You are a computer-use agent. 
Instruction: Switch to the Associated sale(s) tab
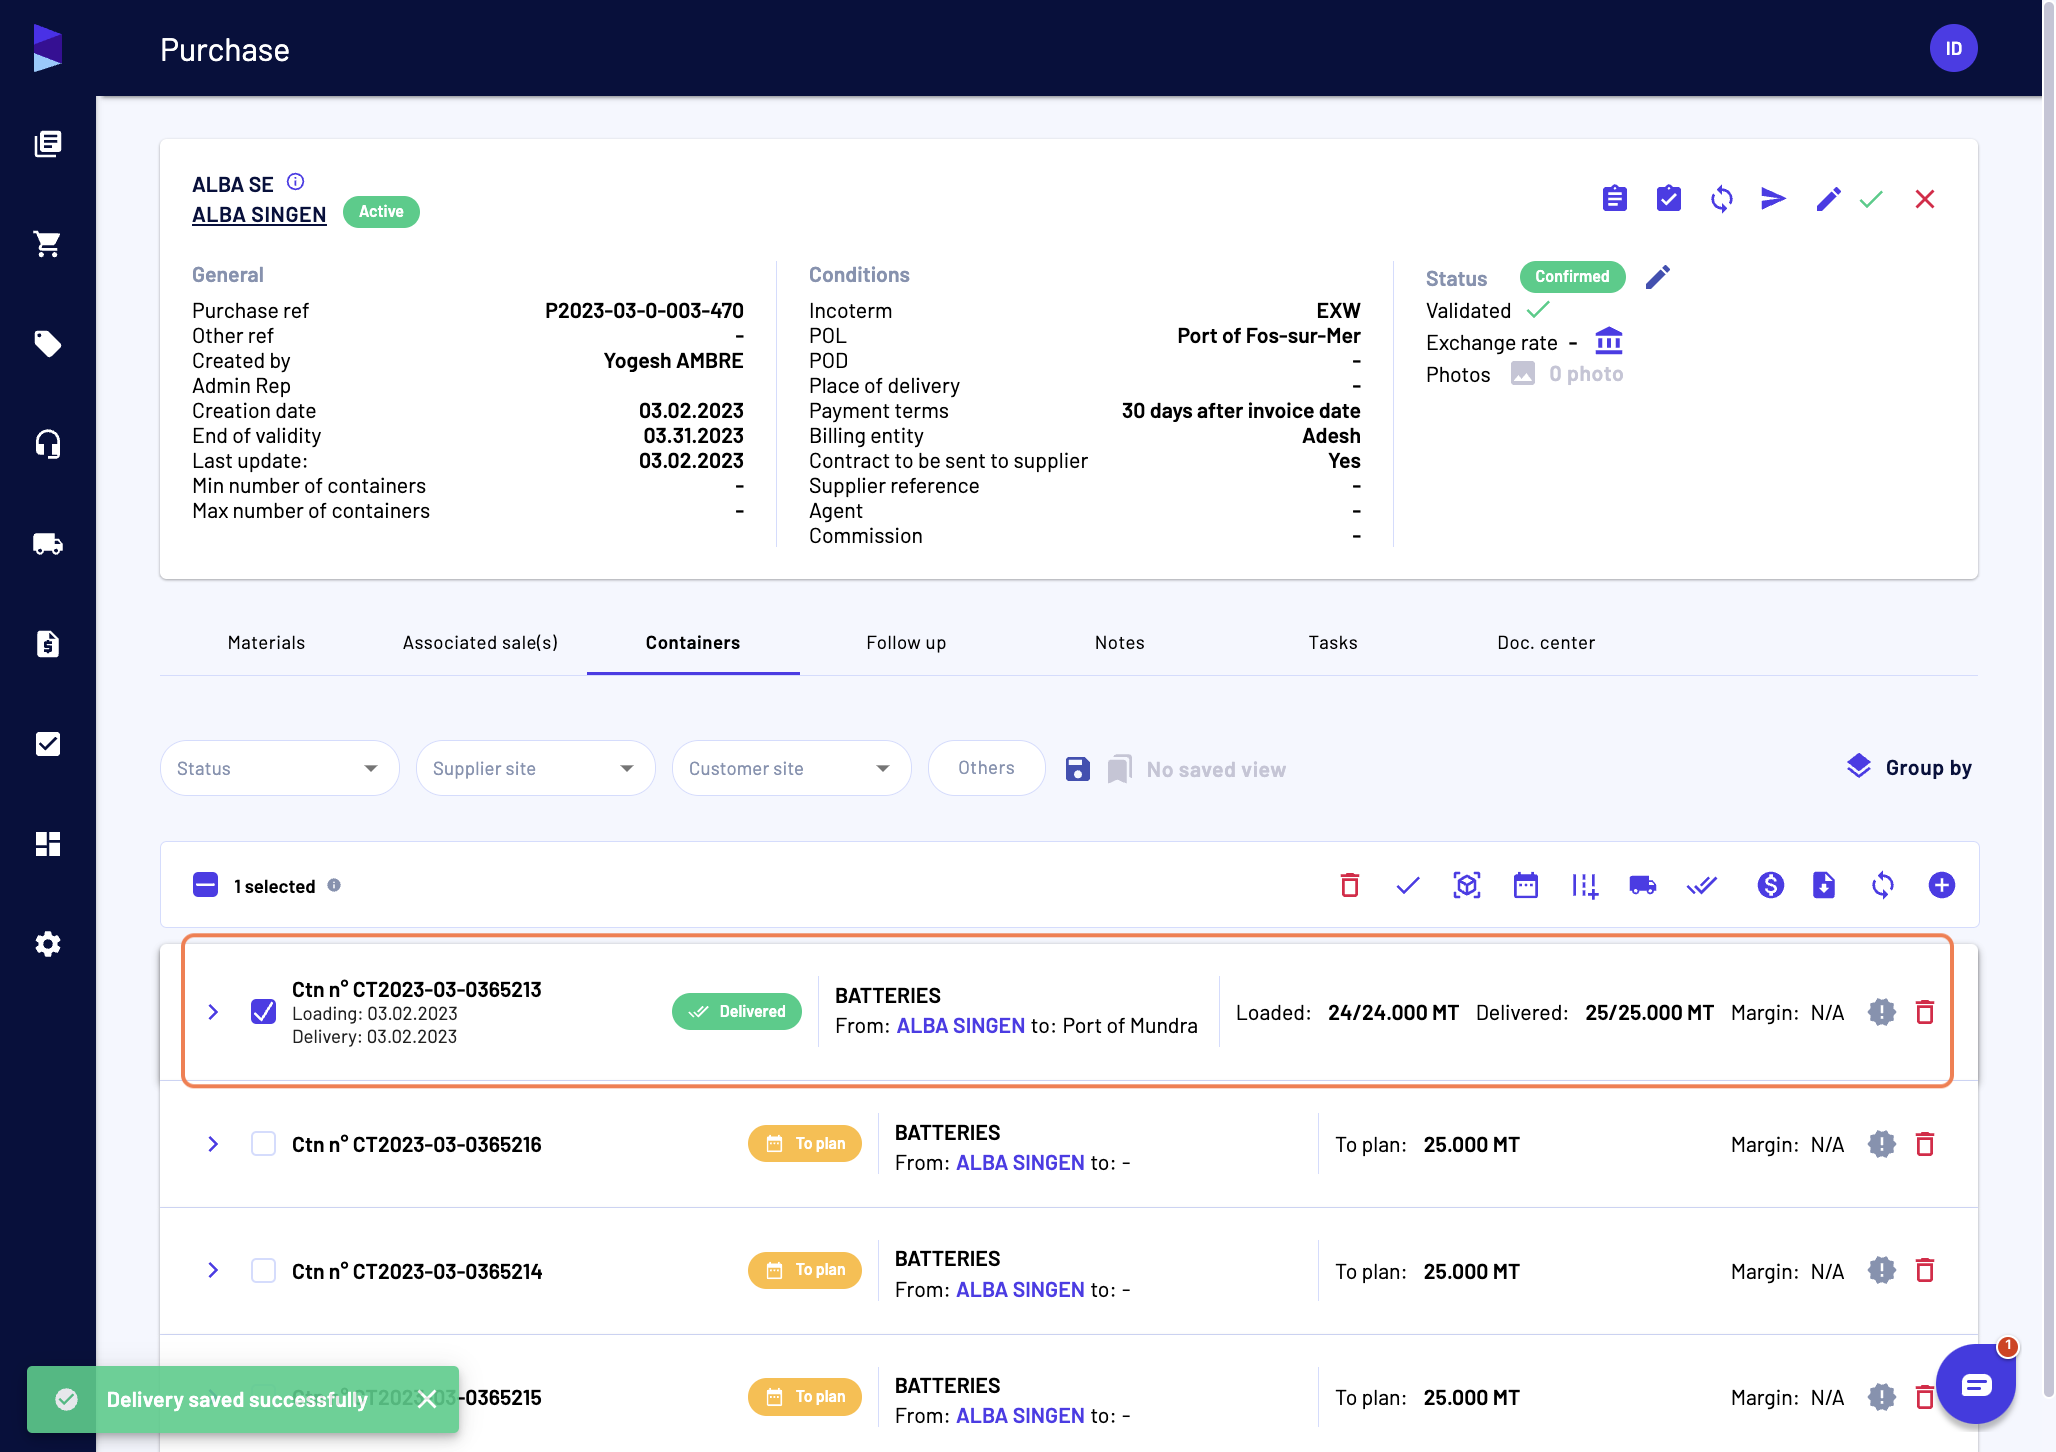click(x=480, y=643)
